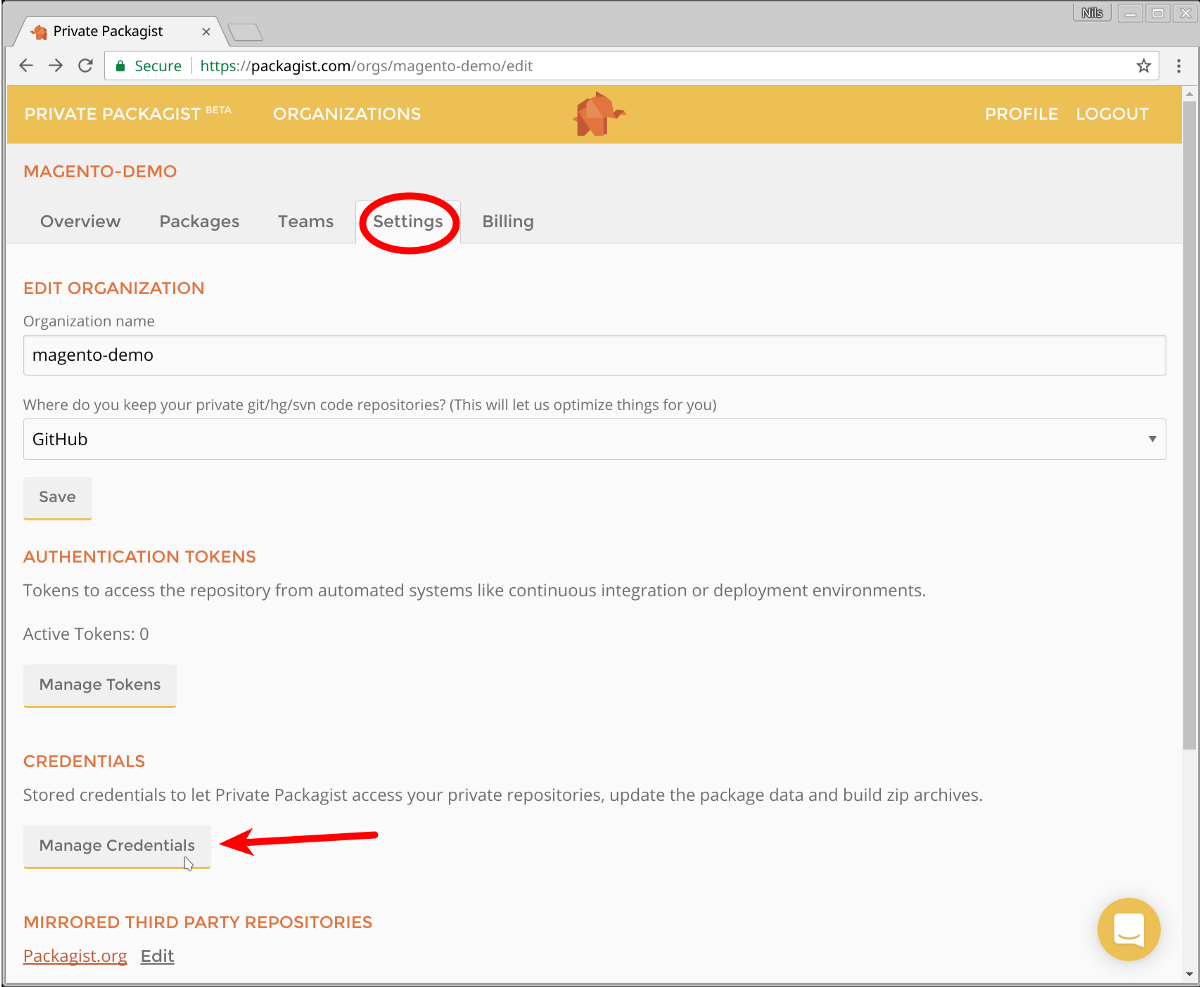Switch to the Billing tab
This screenshot has height=987, width=1200.
(508, 221)
